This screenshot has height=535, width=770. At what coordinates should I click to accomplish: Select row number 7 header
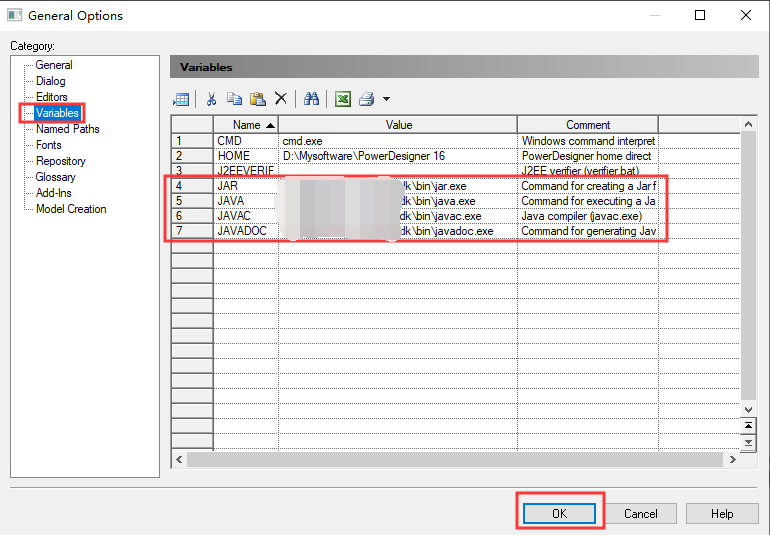(x=192, y=231)
